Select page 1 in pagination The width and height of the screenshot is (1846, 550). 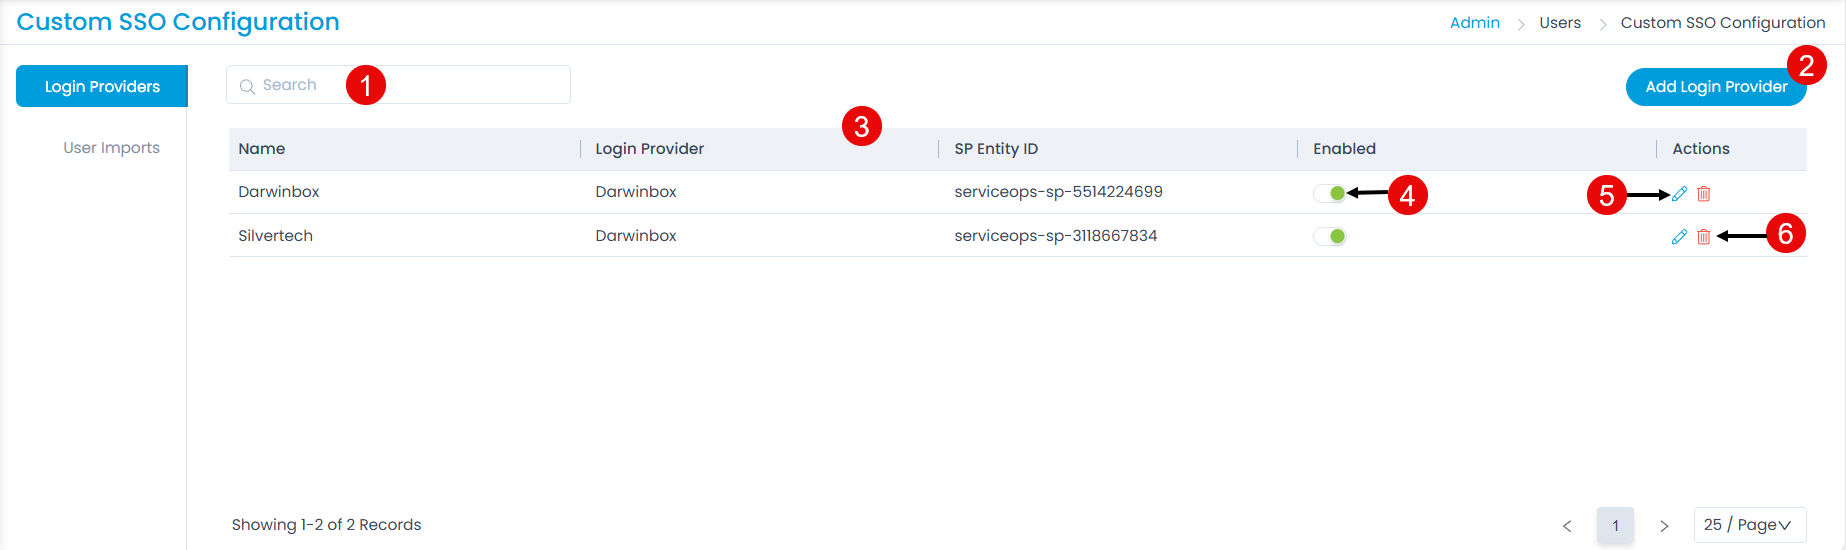(1615, 526)
